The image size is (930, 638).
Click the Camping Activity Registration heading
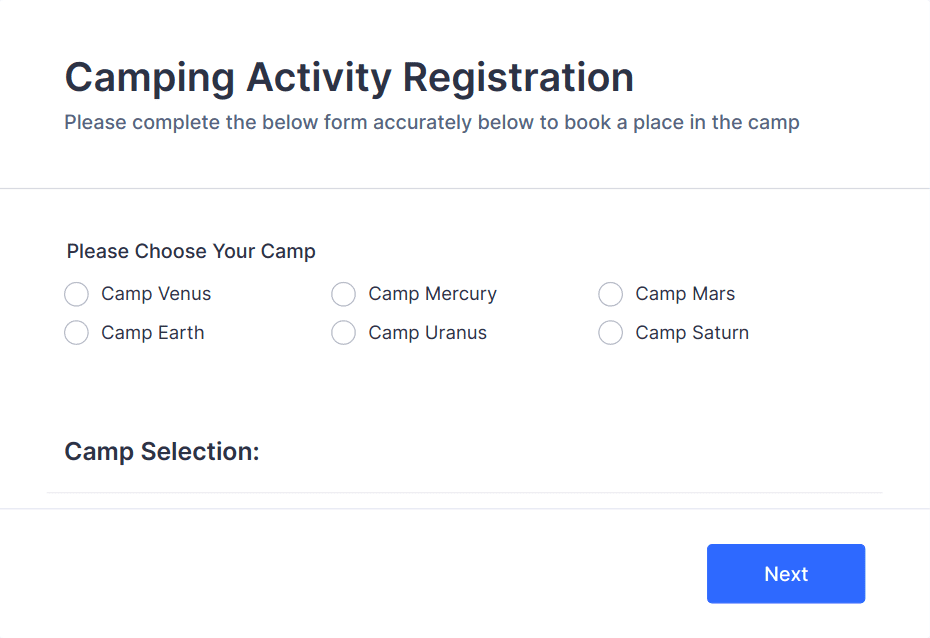(x=348, y=77)
